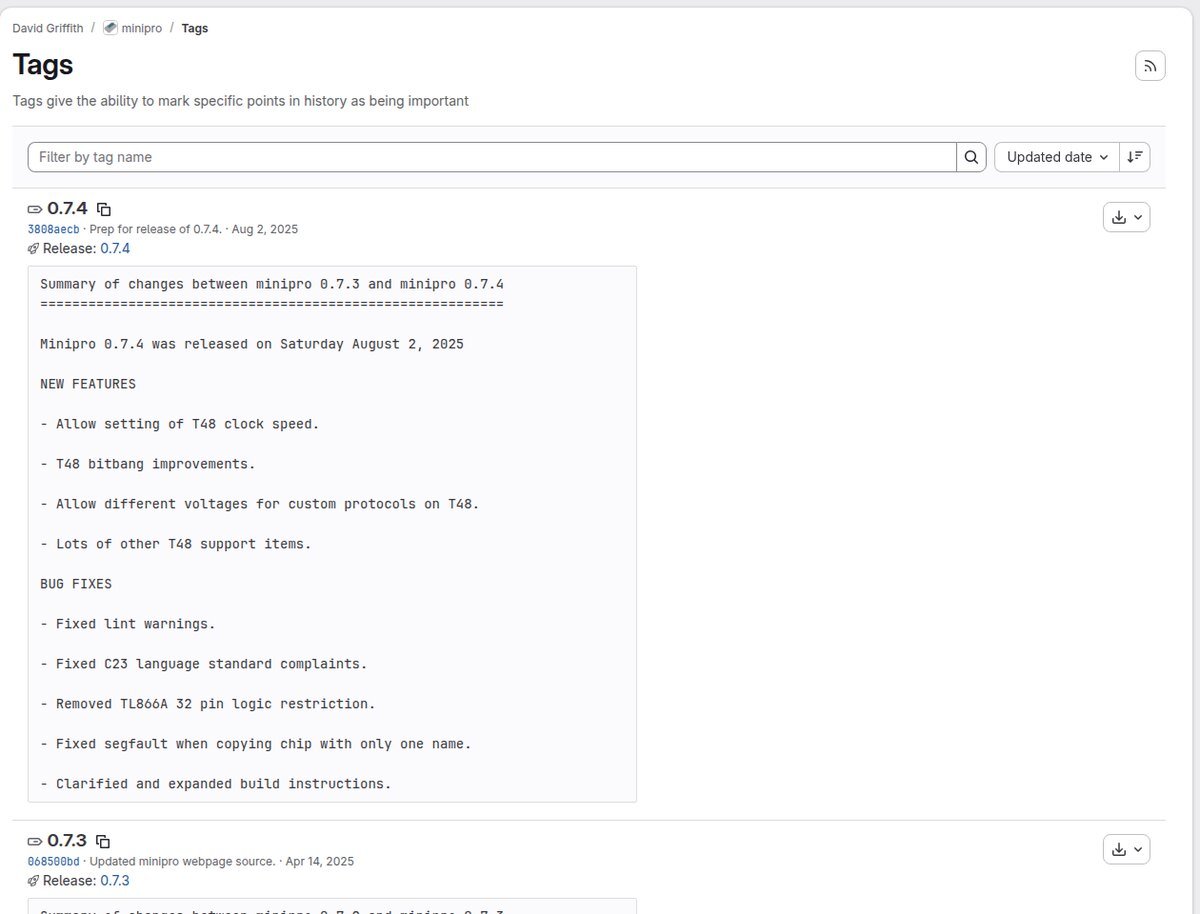Click 'Lots of other T48 support items.' line
Image resolution: width=1200 pixels, height=914 pixels.
(x=176, y=544)
